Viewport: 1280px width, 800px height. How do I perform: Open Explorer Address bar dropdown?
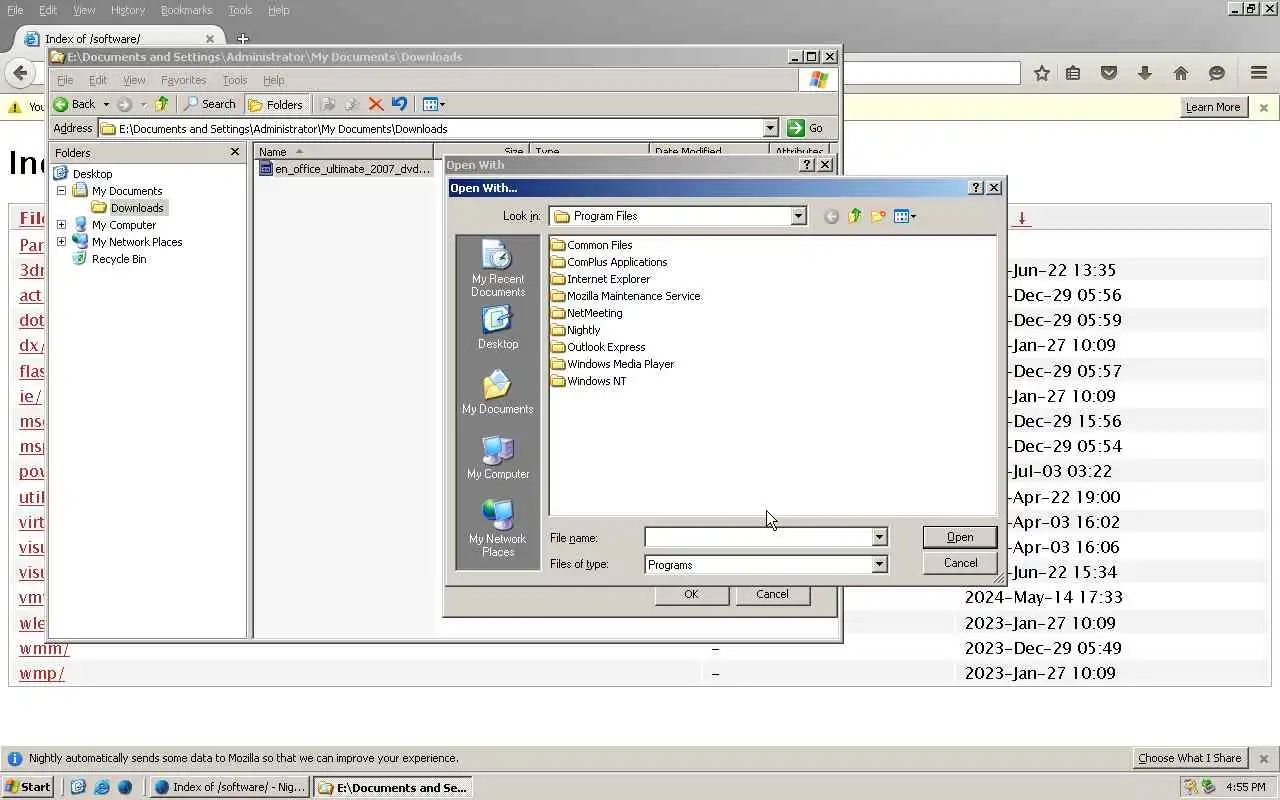[770, 128]
